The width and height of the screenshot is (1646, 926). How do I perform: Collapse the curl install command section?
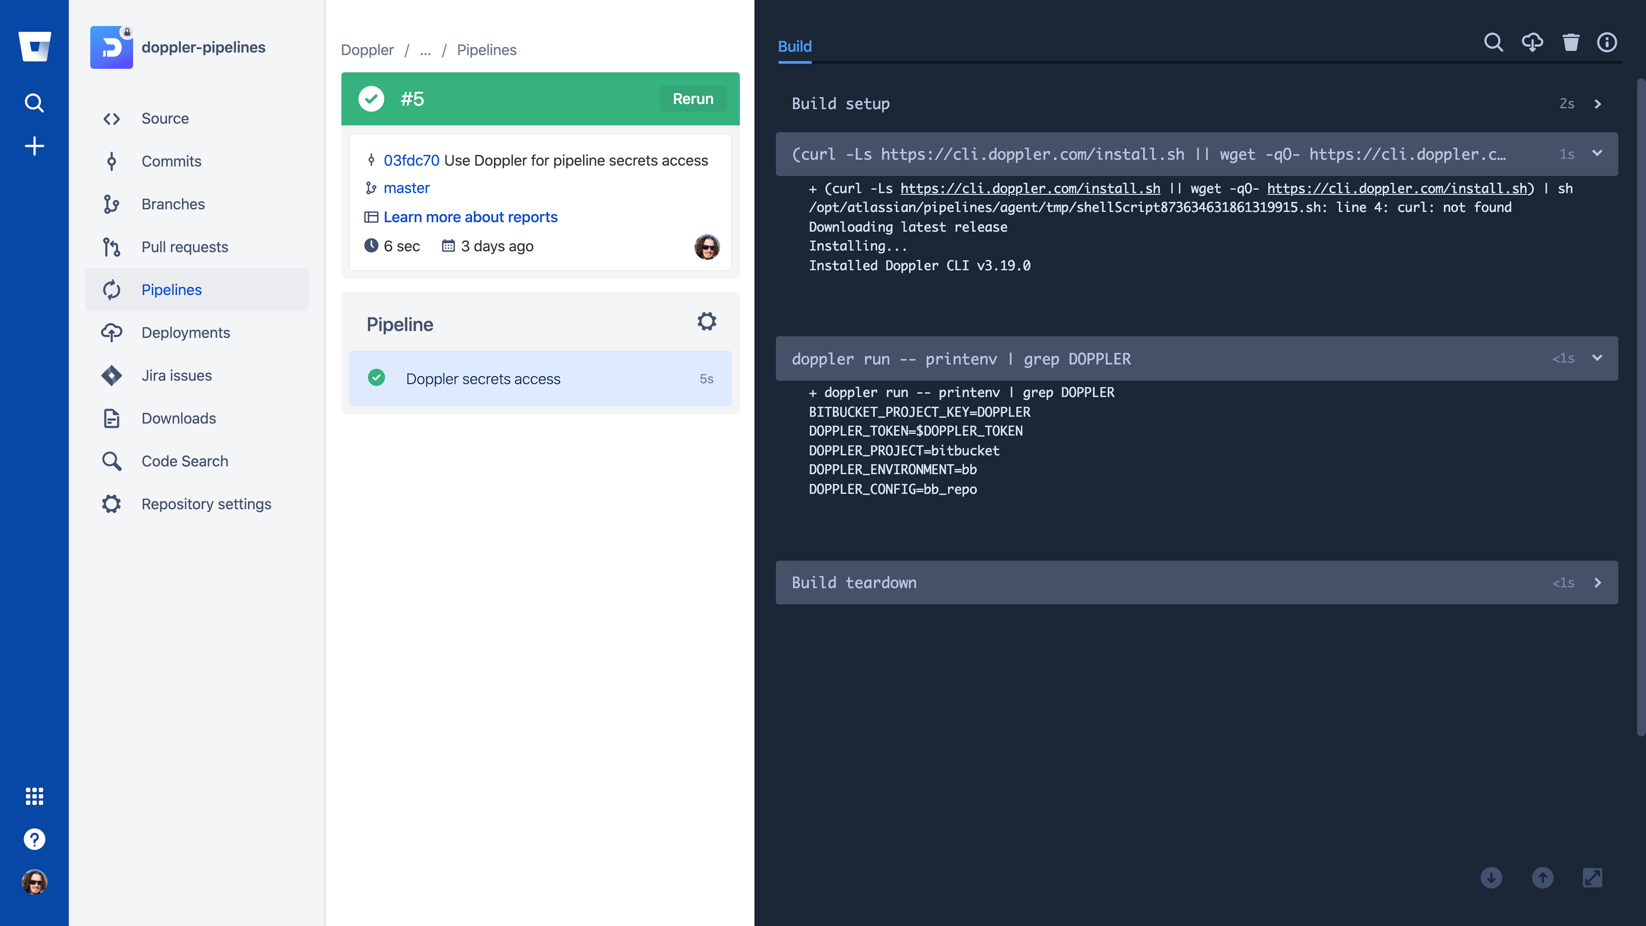pyautogui.click(x=1197, y=154)
